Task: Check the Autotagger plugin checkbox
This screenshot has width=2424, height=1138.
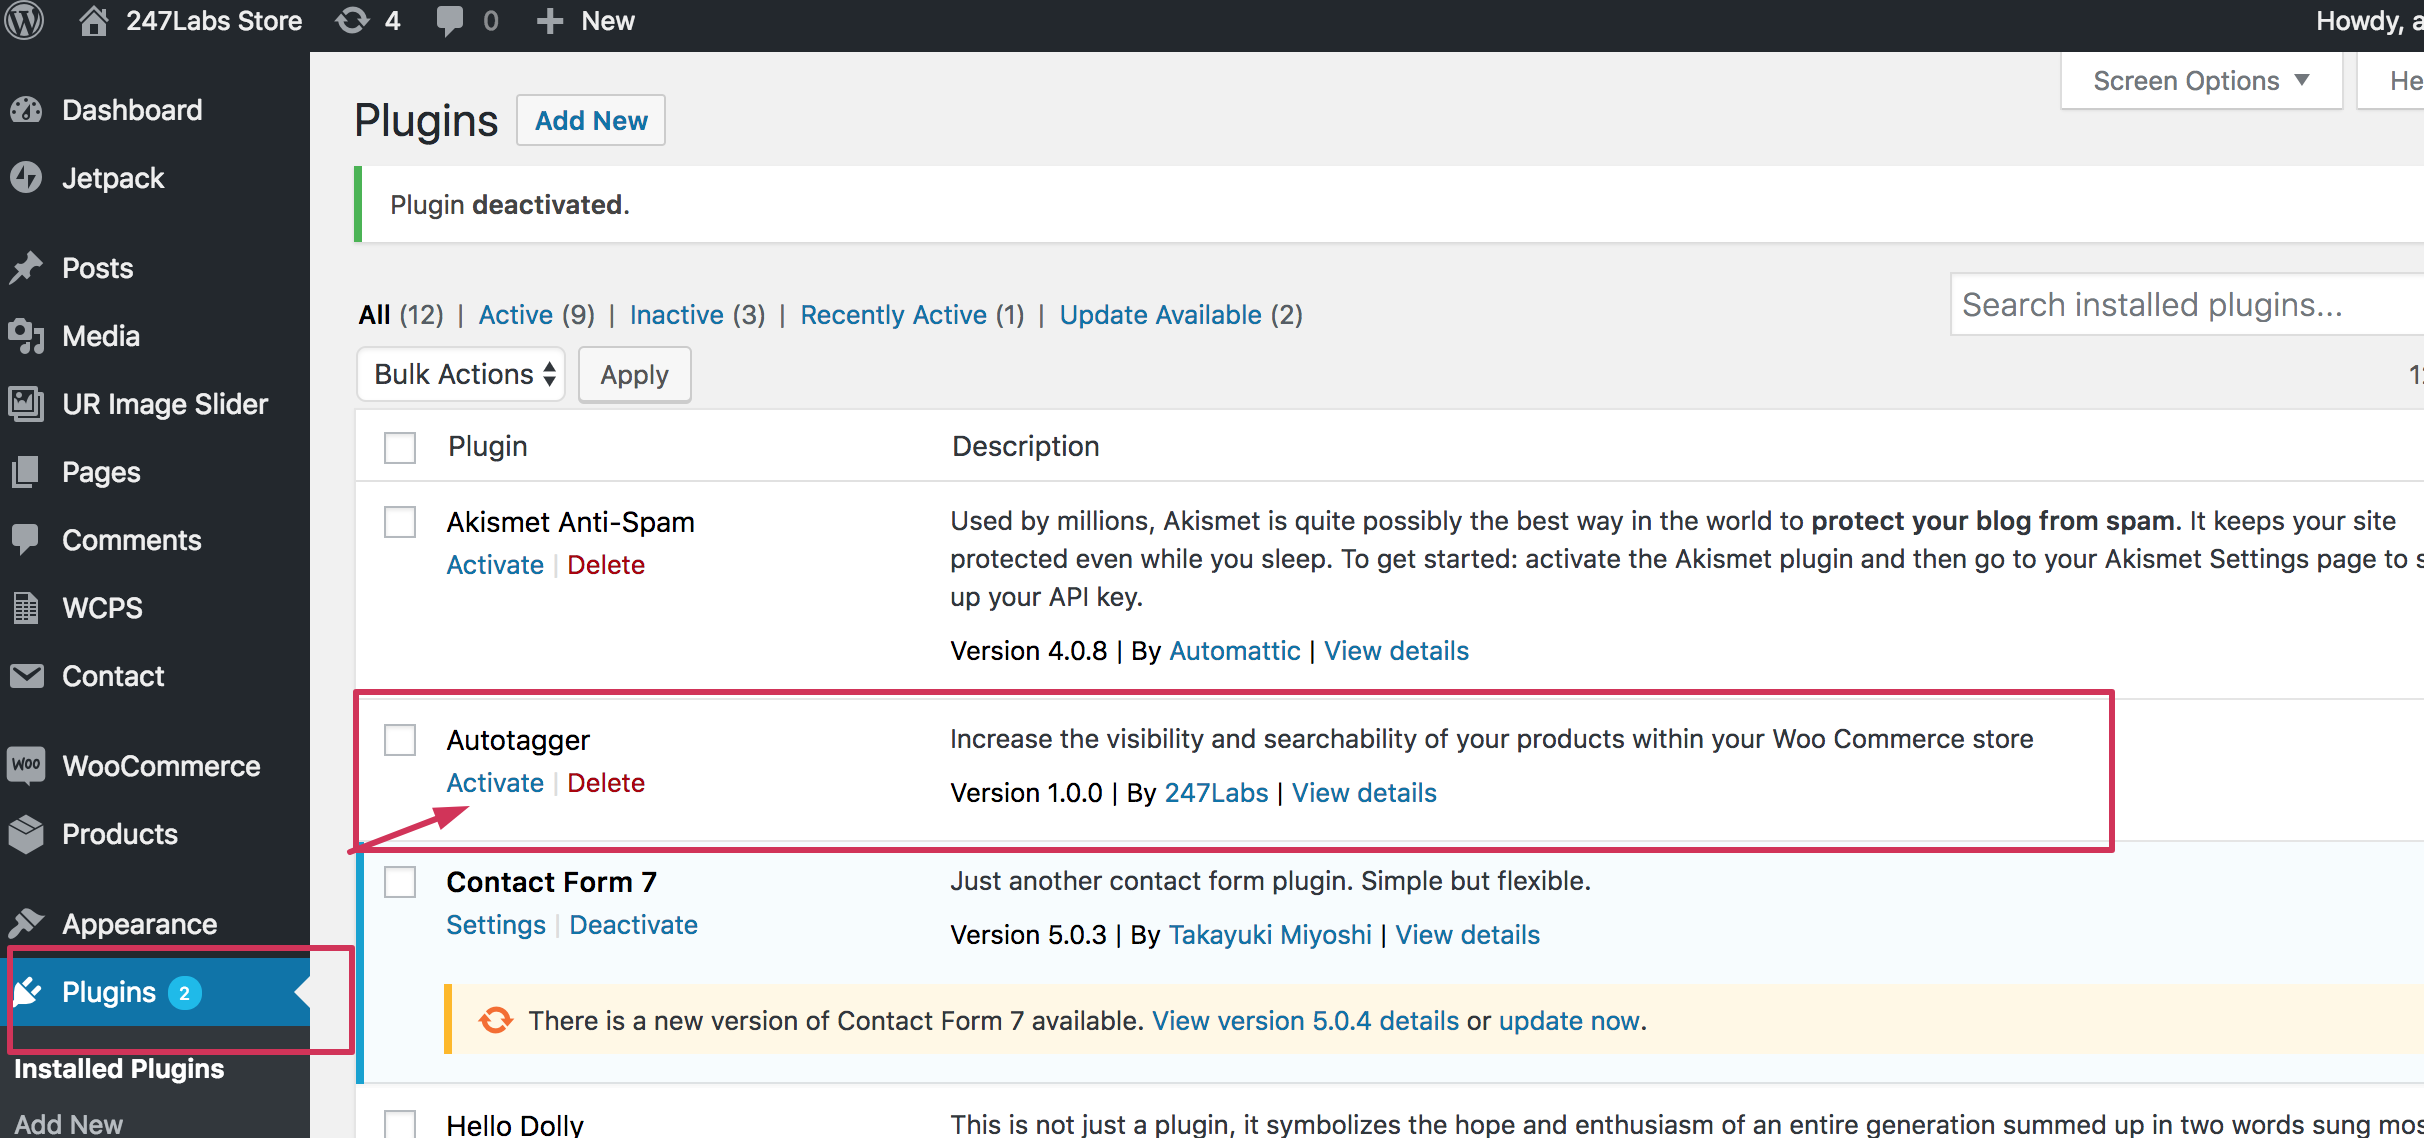Action: tap(400, 740)
